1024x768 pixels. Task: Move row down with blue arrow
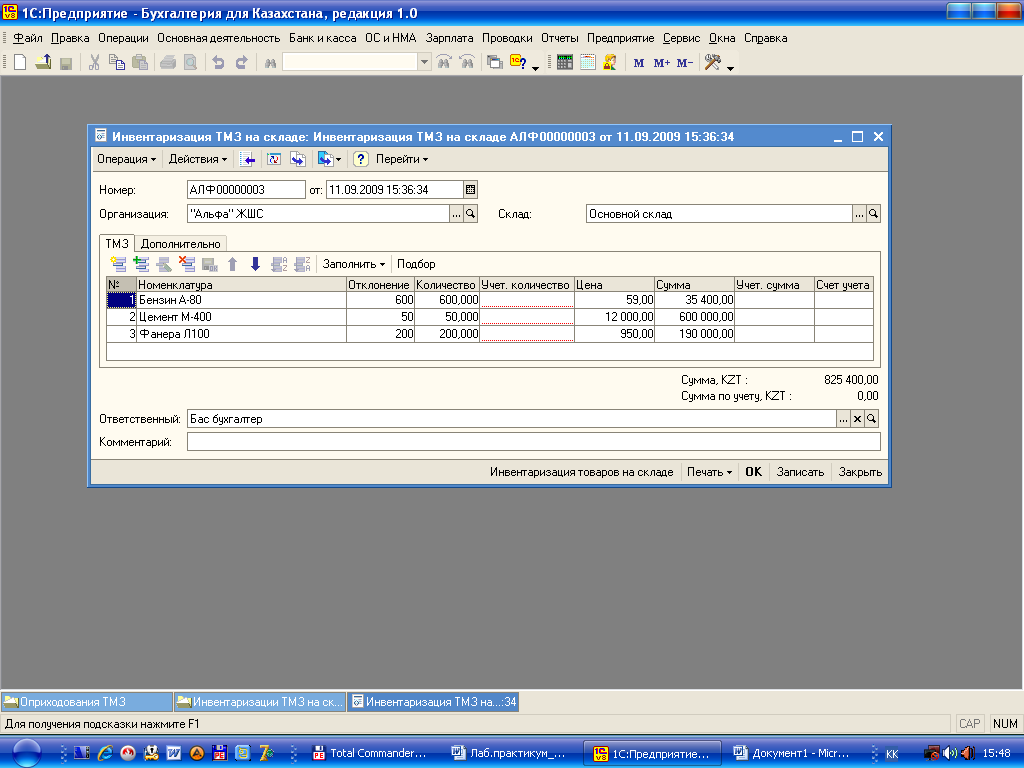[255, 264]
